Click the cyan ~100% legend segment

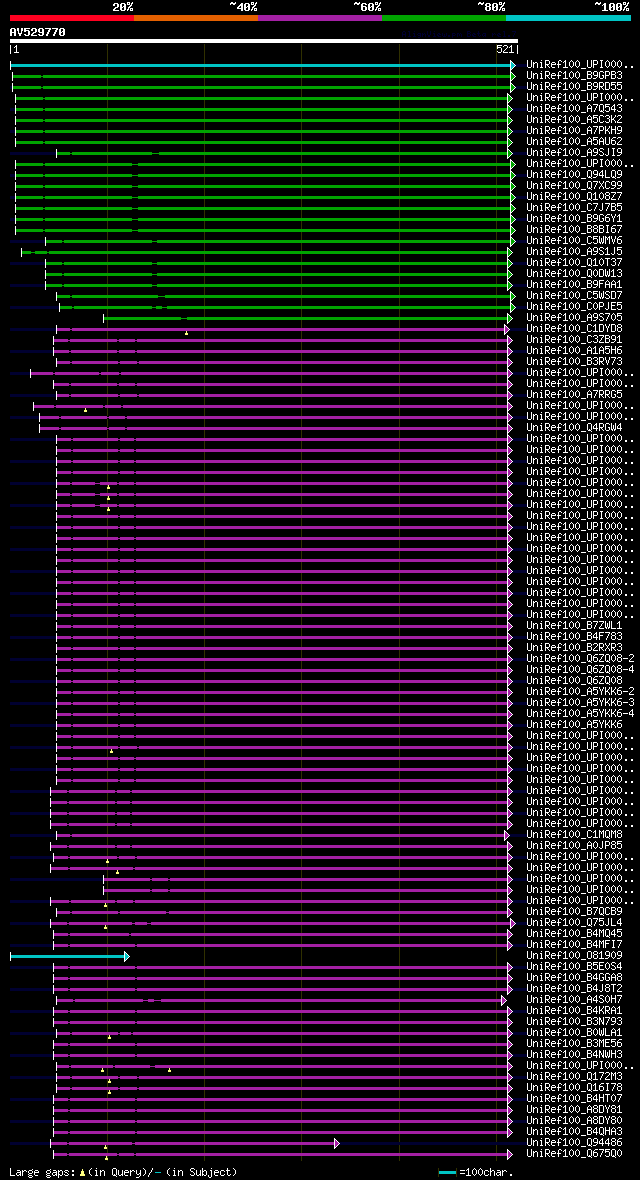tap(568, 17)
